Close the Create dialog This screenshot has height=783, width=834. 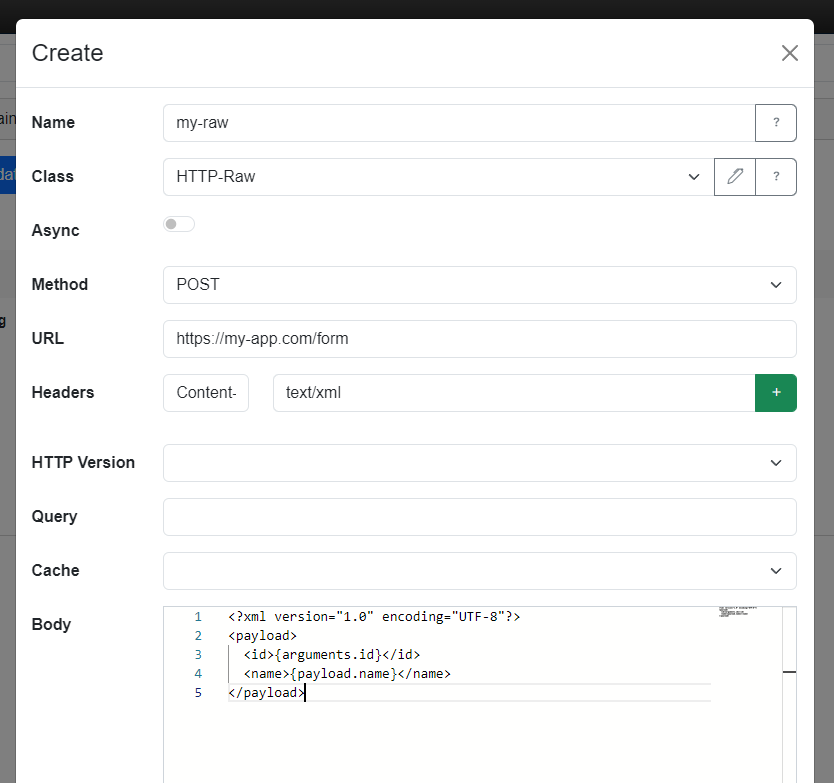pos(789,53)
